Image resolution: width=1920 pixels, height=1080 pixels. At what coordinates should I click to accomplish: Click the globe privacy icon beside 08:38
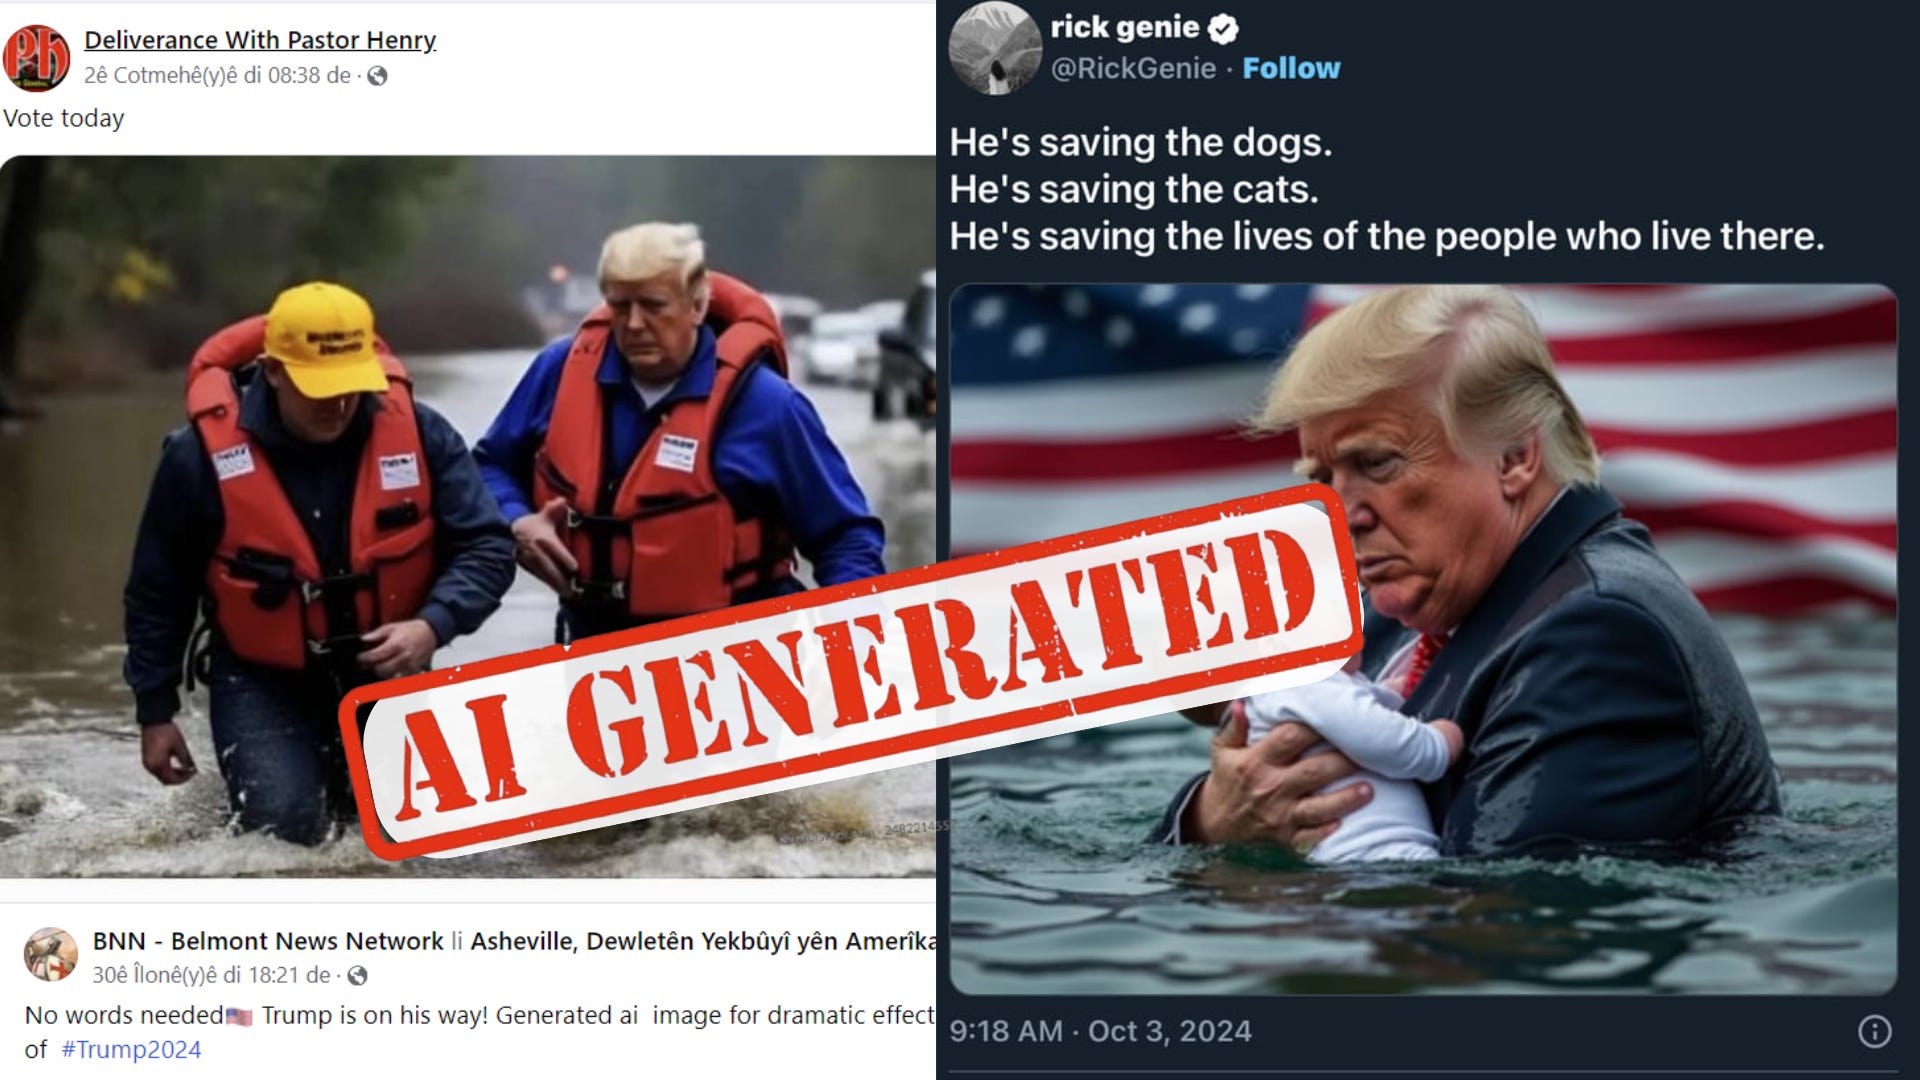point(377,76)
